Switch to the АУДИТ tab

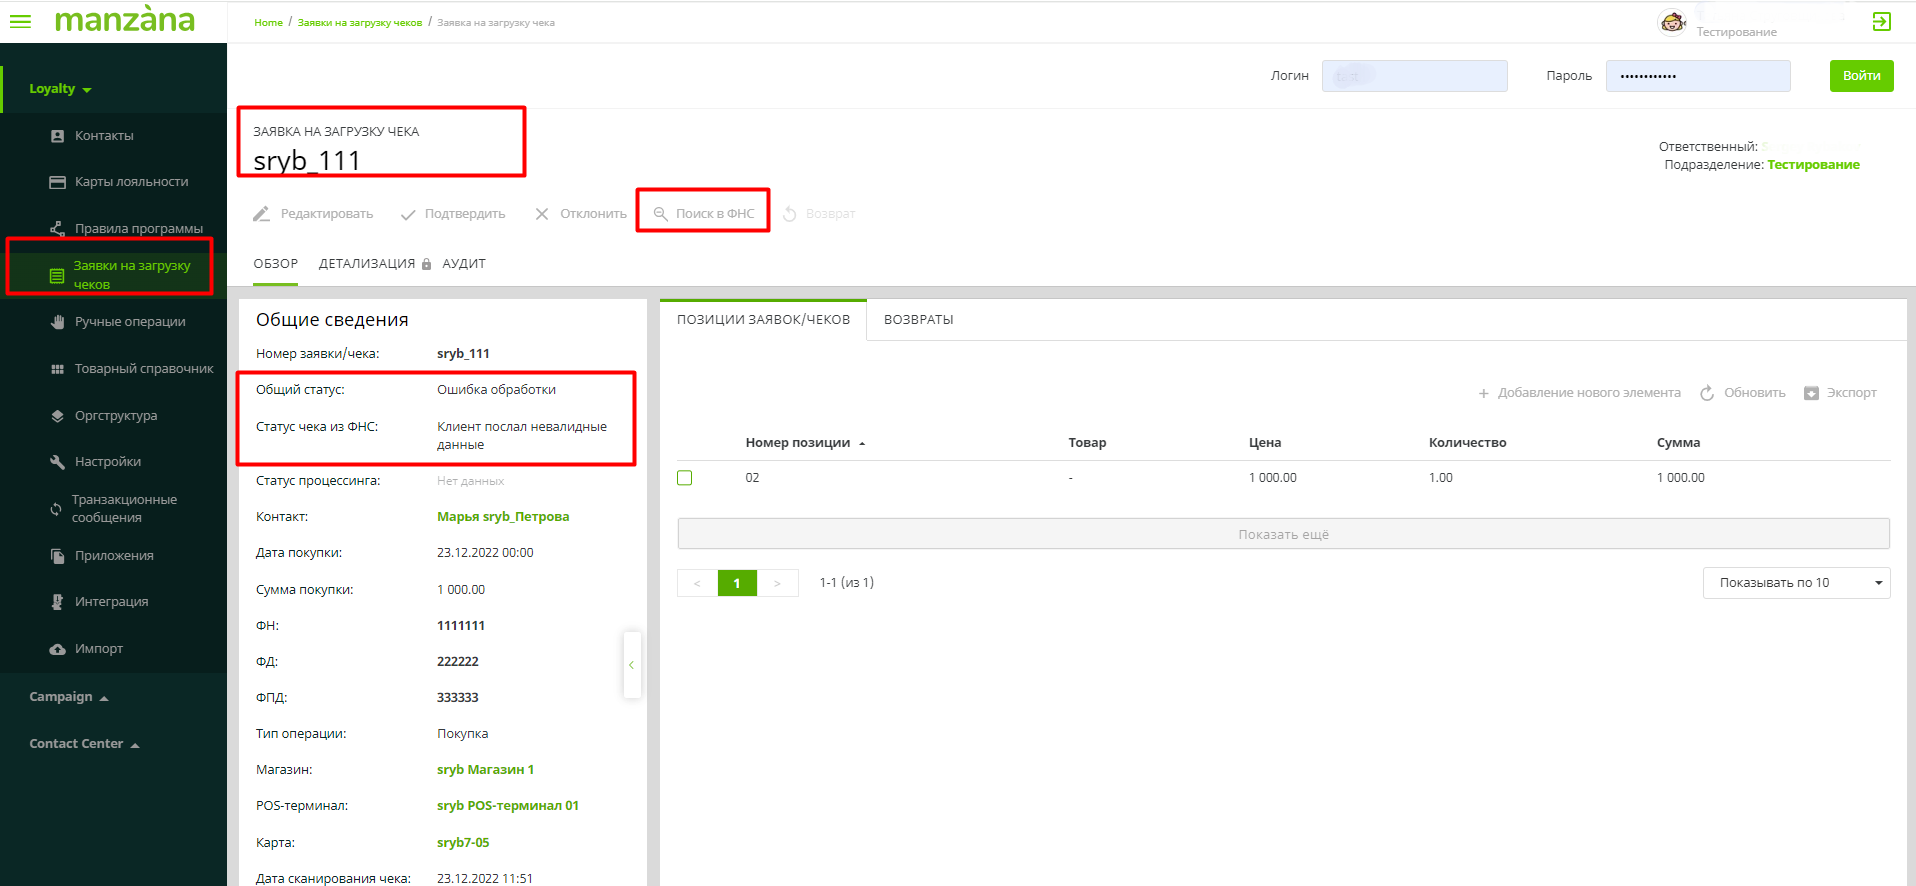coord(464,264)
